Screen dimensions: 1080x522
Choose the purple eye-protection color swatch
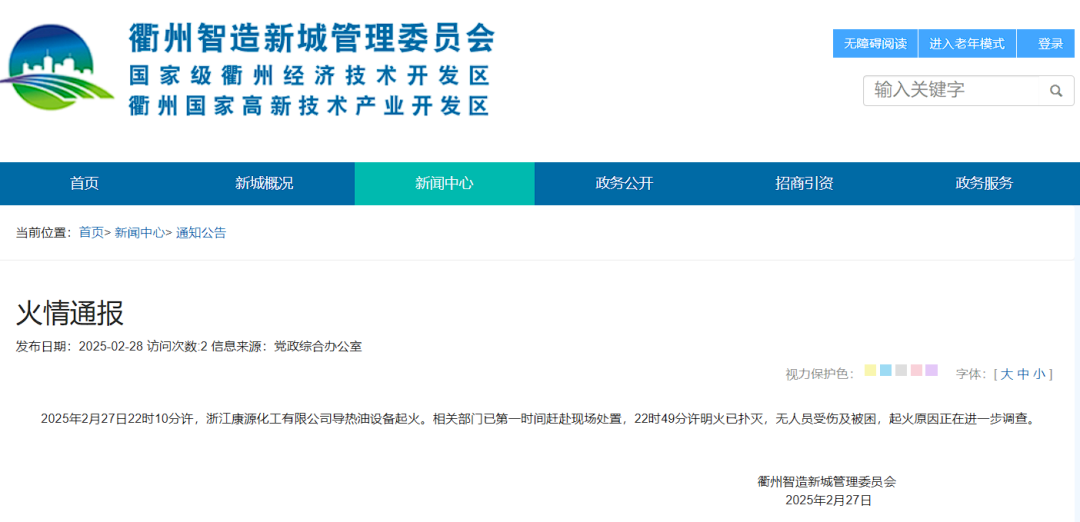(x=932, y=370)
